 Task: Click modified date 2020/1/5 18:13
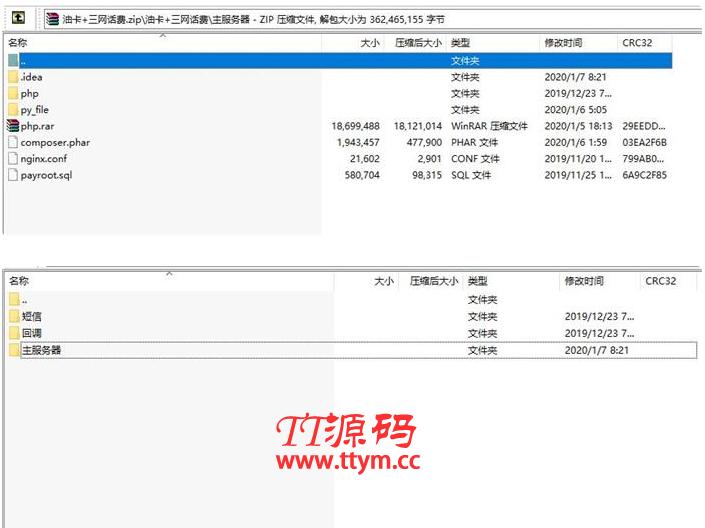pos(578,126)
